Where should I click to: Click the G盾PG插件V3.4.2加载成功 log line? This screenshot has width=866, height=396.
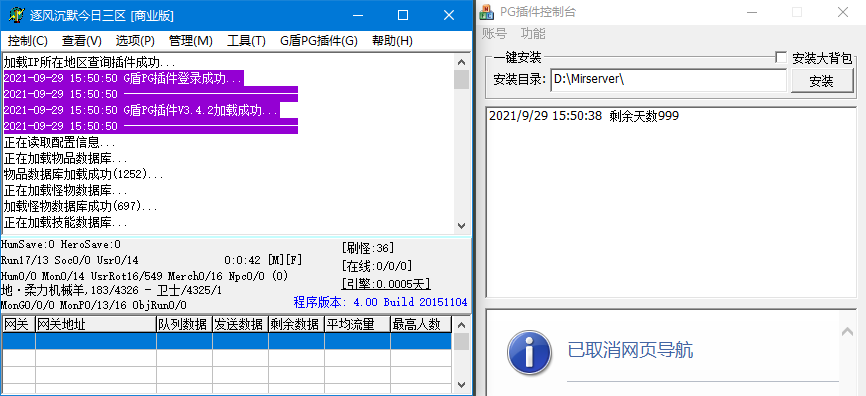(x=141, y=110)
